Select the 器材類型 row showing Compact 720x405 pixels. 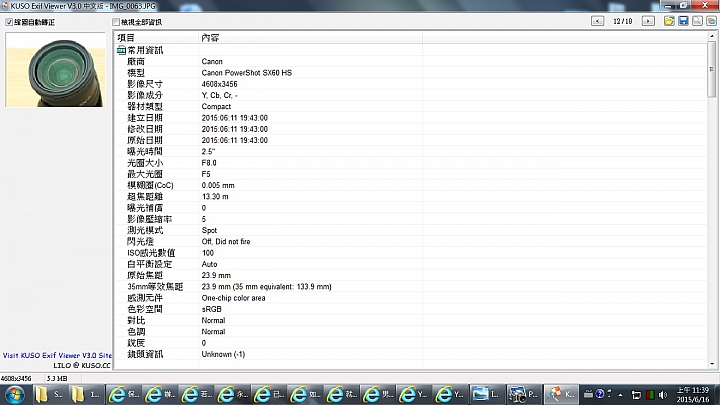click(411, 107)
